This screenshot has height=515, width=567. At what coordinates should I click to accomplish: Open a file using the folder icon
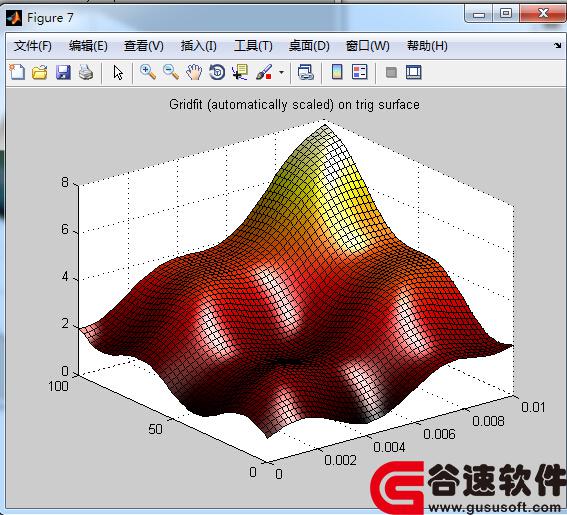tap(40, 72)
